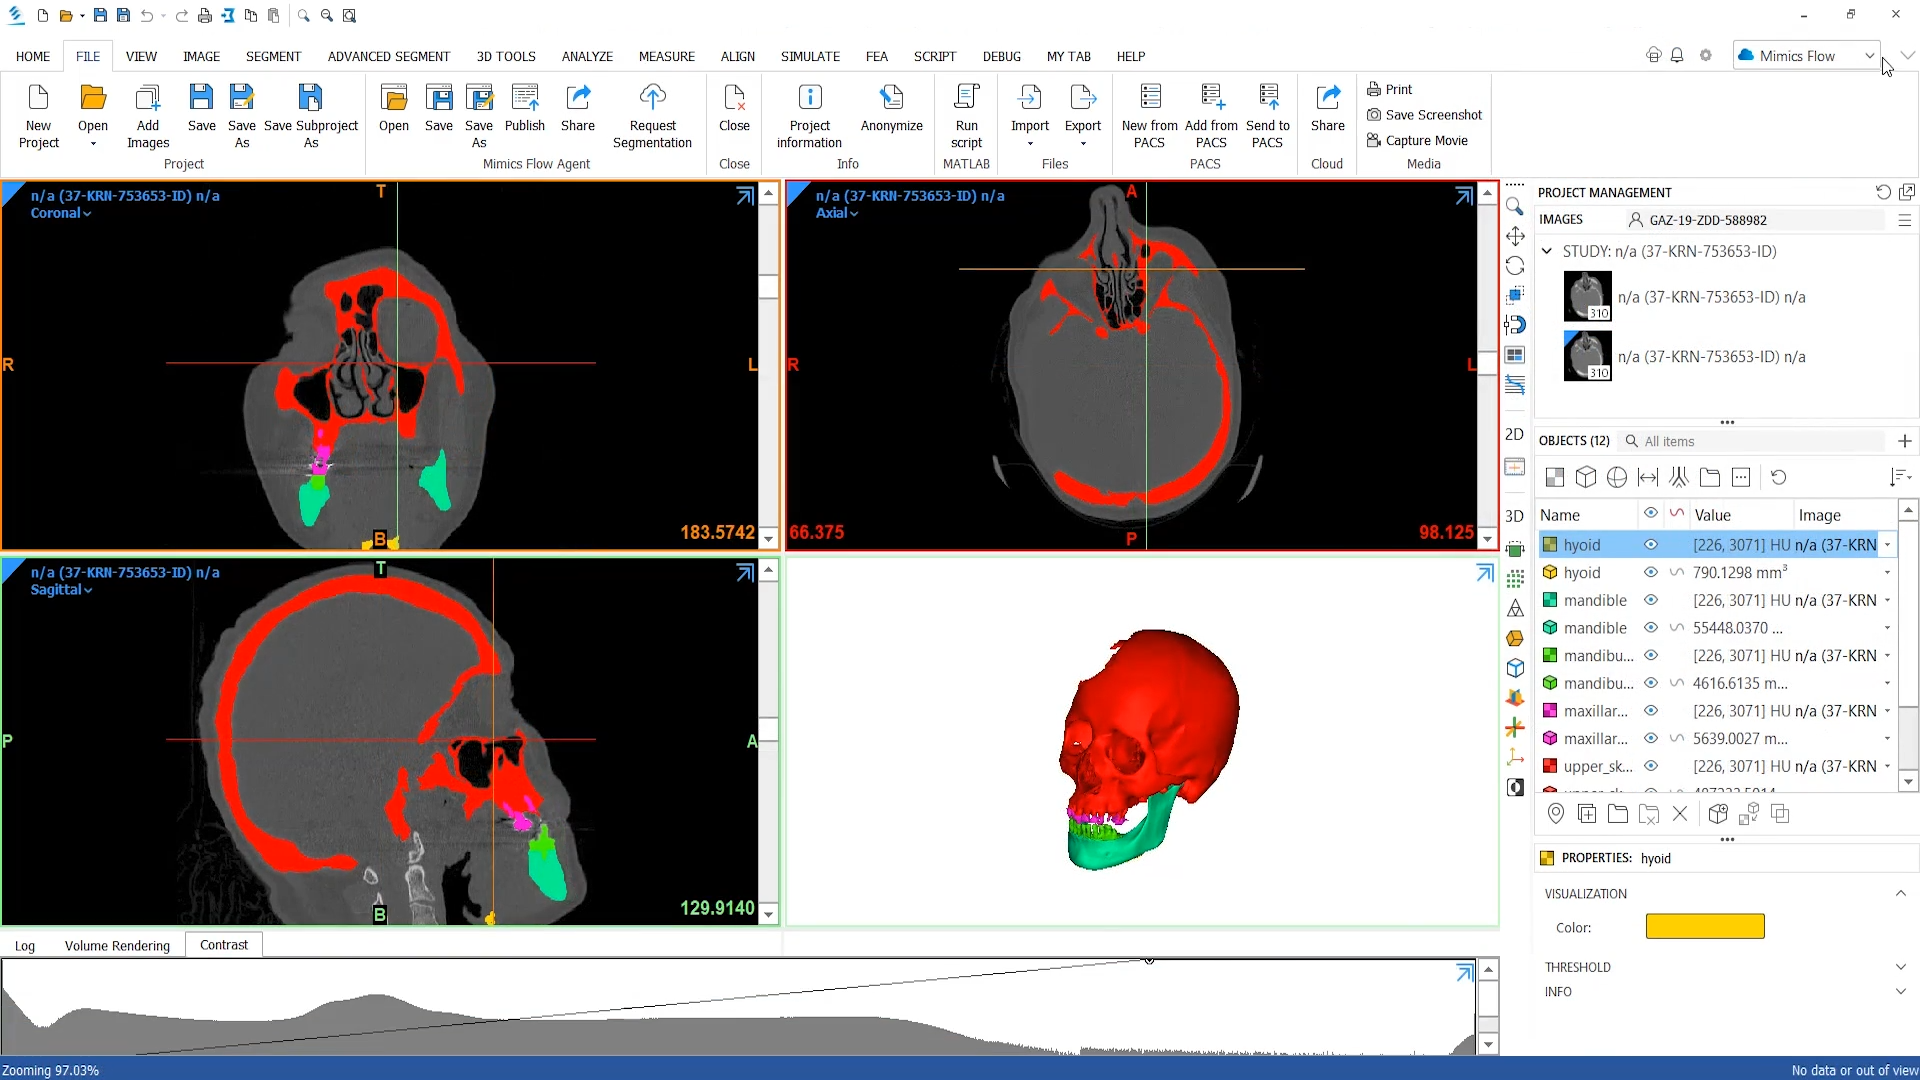This screenshot has height=1080, width=1920.
Task: Collapse the STUDY n/a tree node
Action: click(x=1547, y=251)
